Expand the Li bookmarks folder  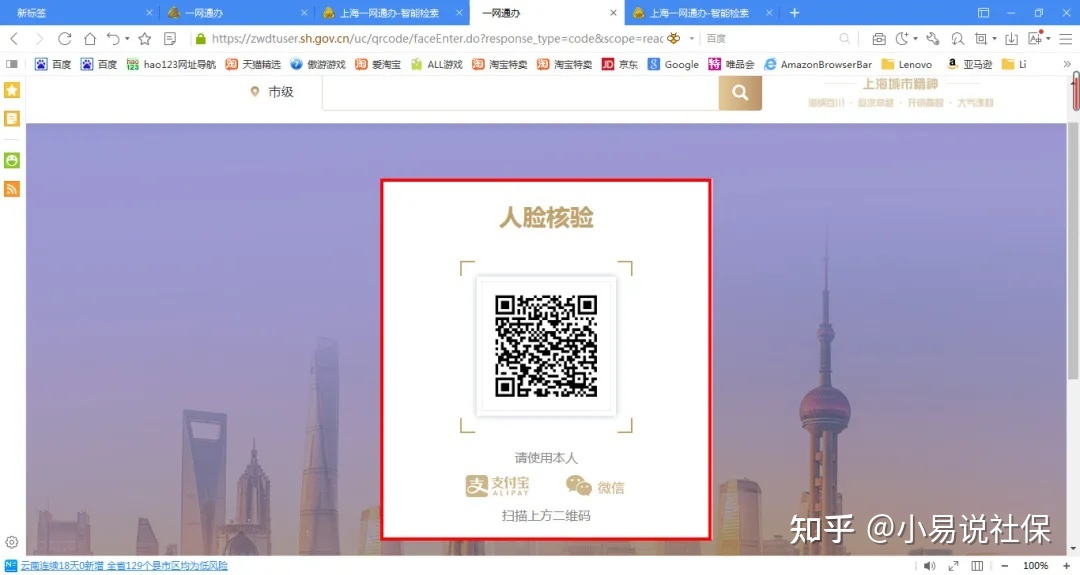[1015, 64]
